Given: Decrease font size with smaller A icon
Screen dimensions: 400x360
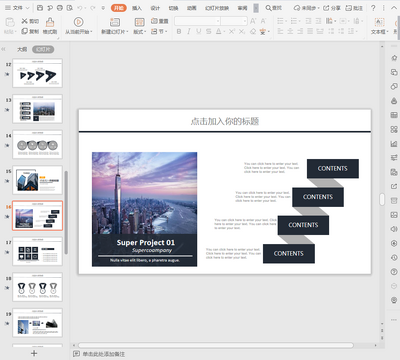Looking at the screenshot, I should coord(263,21).
